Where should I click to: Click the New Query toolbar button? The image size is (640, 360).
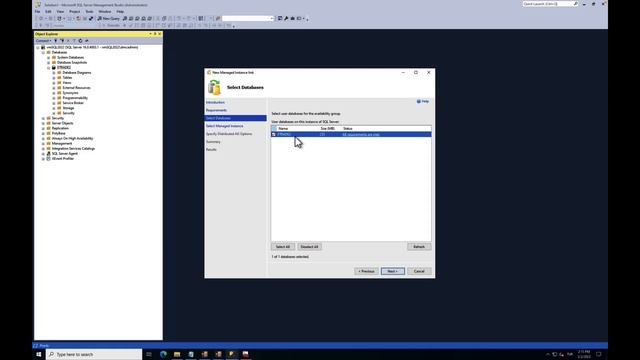[109, 18]
